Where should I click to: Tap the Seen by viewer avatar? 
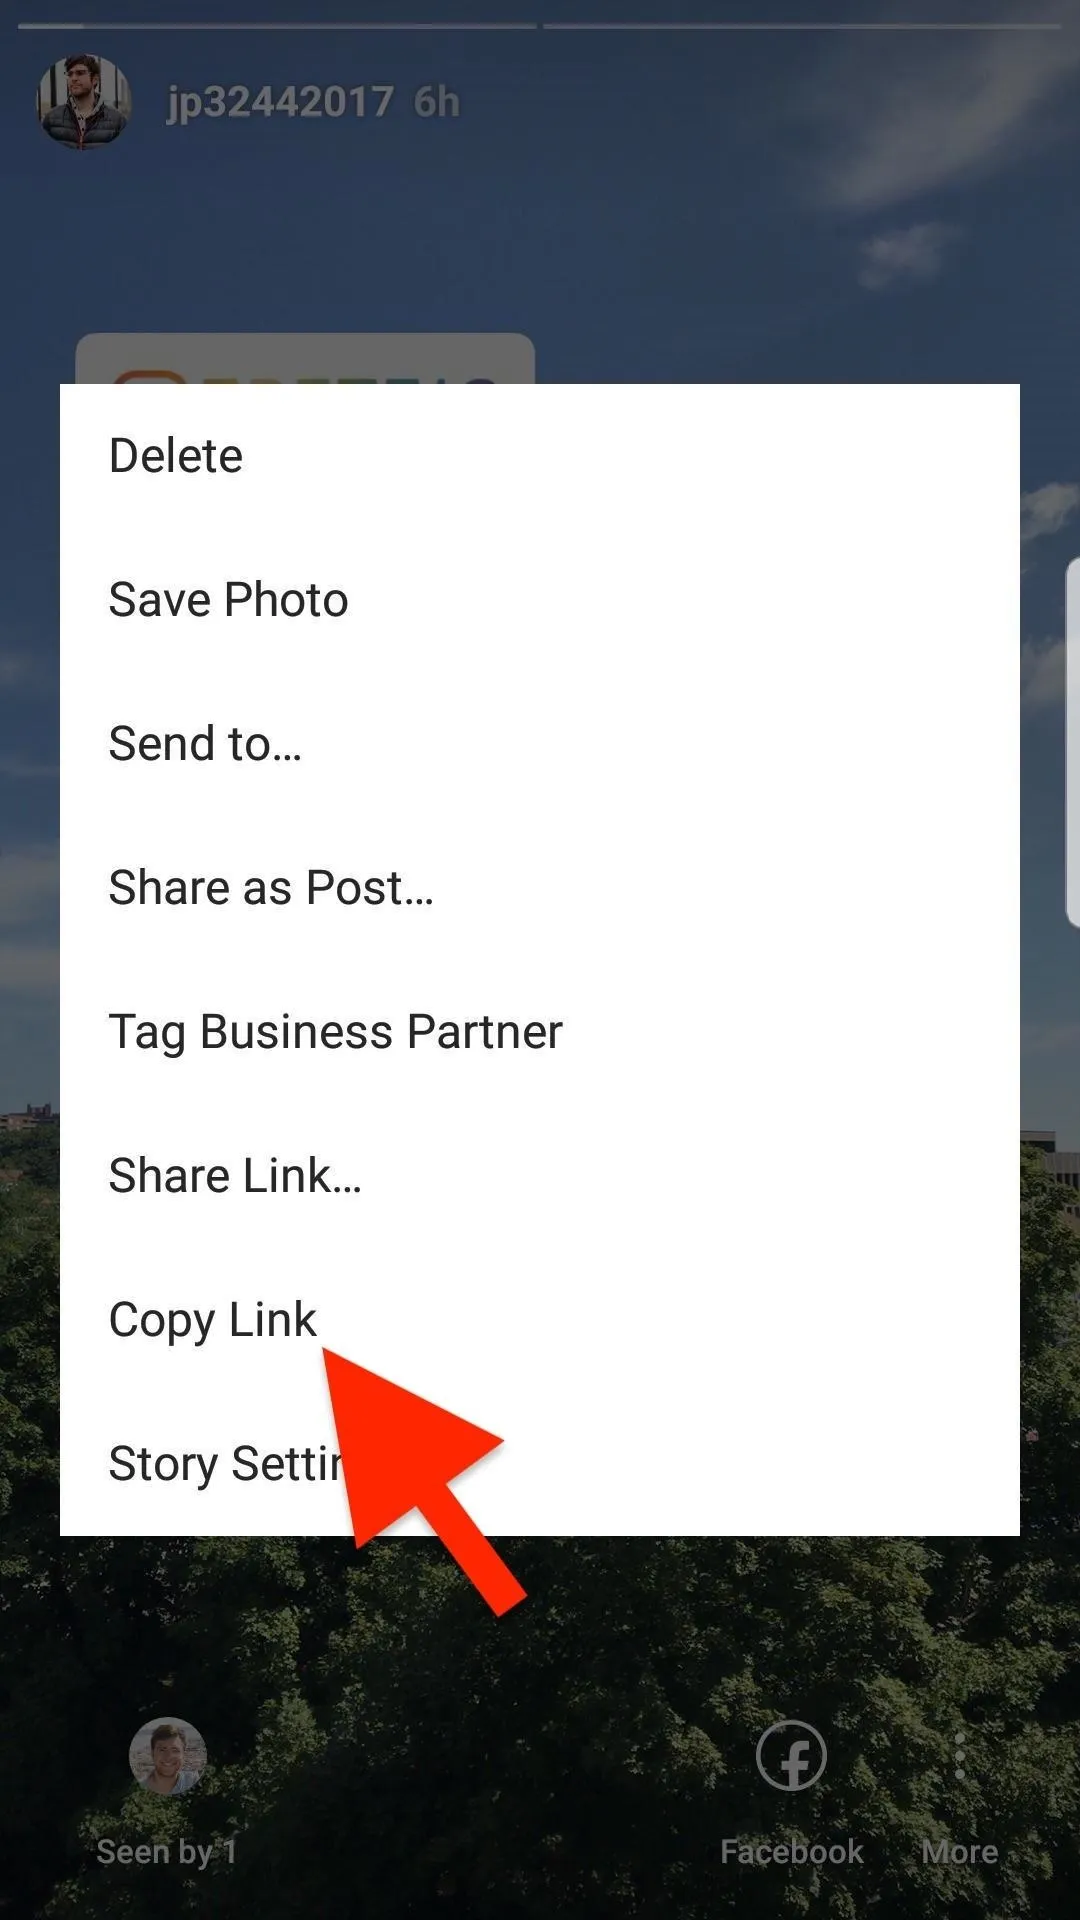coord(167,1756)
